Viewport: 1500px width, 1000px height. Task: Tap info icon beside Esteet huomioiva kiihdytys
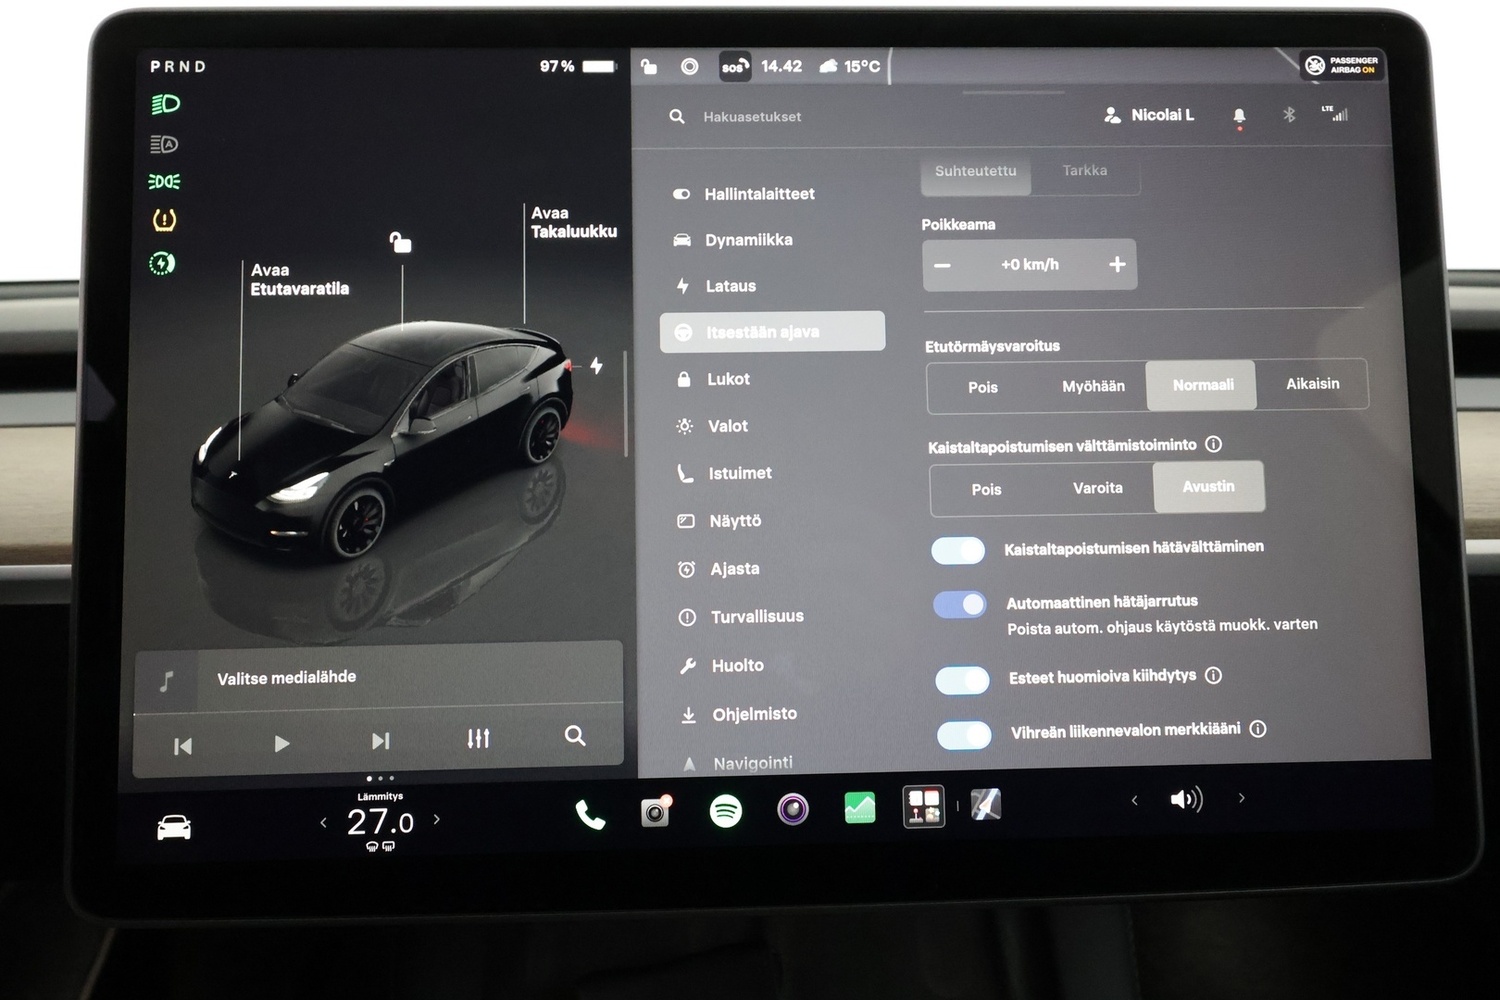[1213, 675]
